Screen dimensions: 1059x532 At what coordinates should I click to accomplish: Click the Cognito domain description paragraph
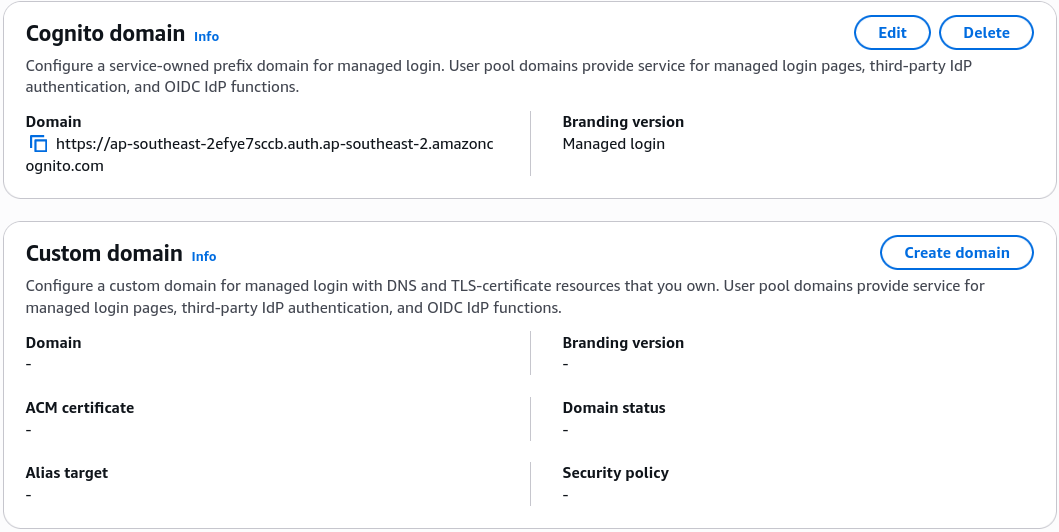(x=498, y=76)
